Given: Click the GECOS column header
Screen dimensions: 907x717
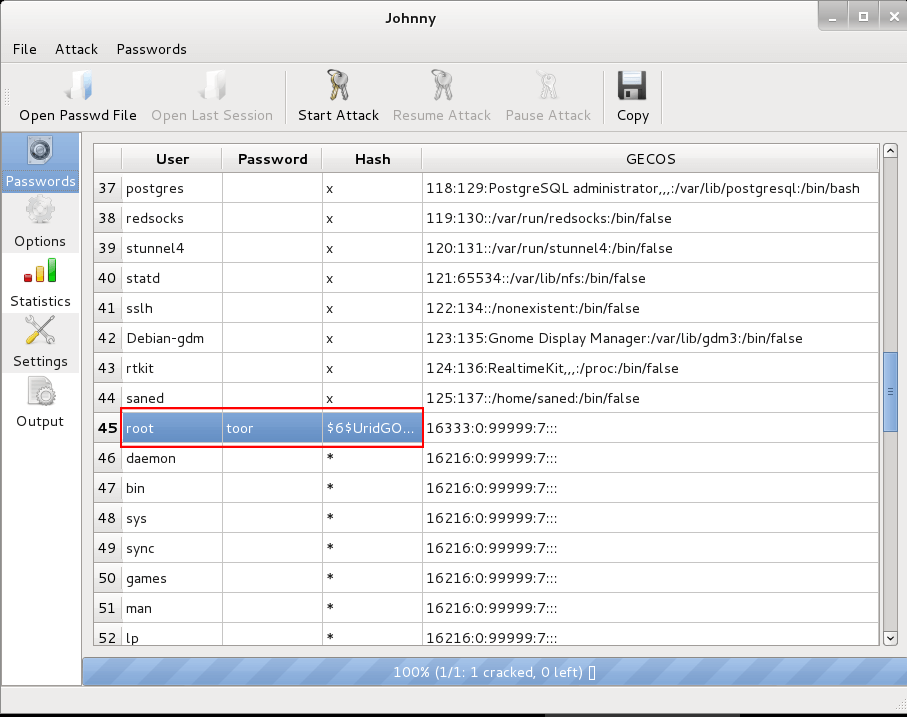Looking at the screenshot, I should pyautogui.click(x=650, y=159).
